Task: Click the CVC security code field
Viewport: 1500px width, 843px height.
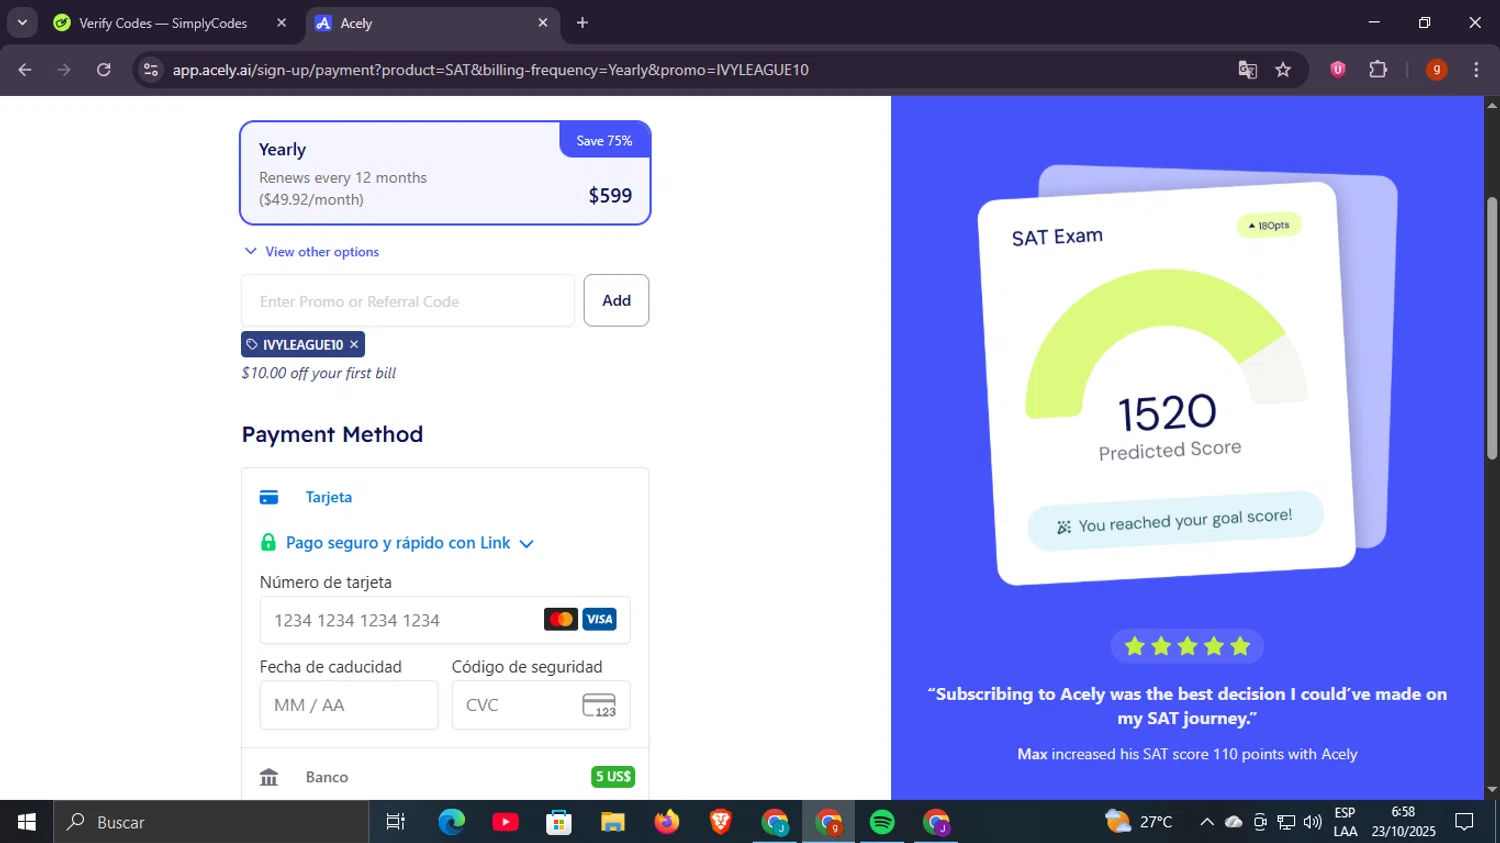Action: pos(541,705)
